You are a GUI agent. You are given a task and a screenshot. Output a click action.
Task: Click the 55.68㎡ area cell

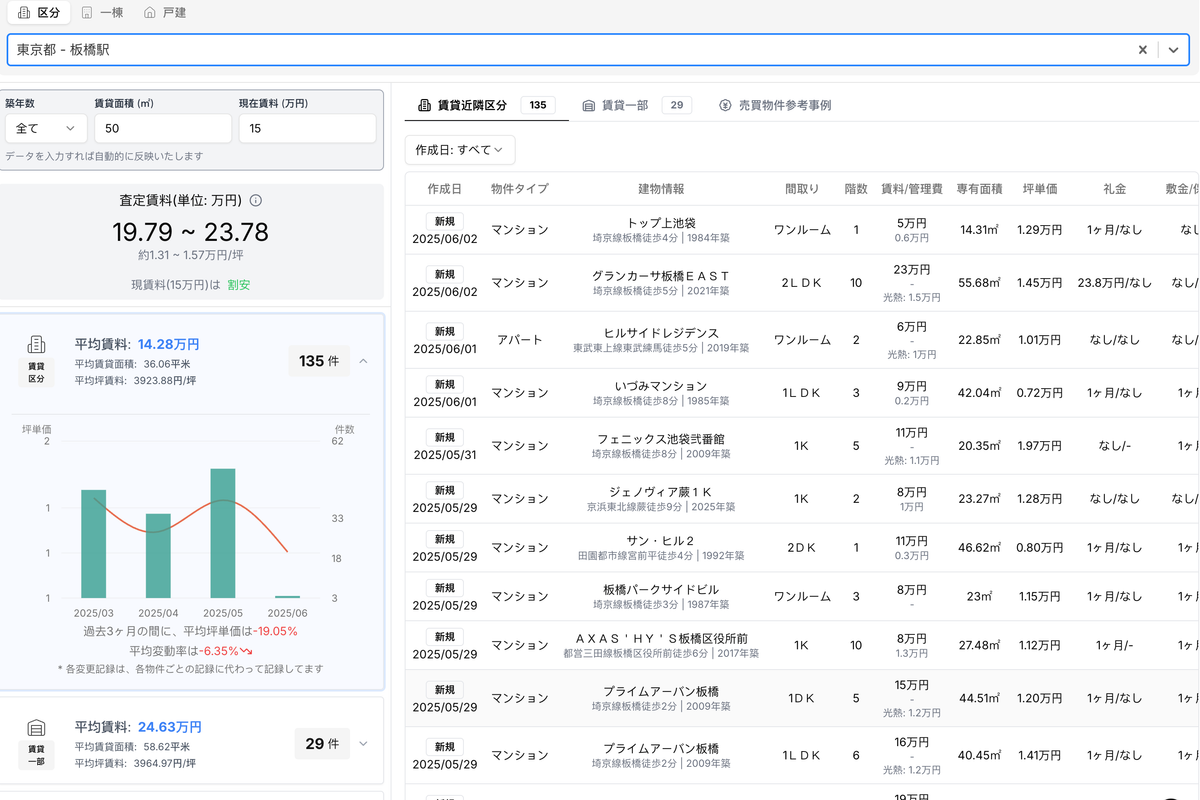point(979,283)
